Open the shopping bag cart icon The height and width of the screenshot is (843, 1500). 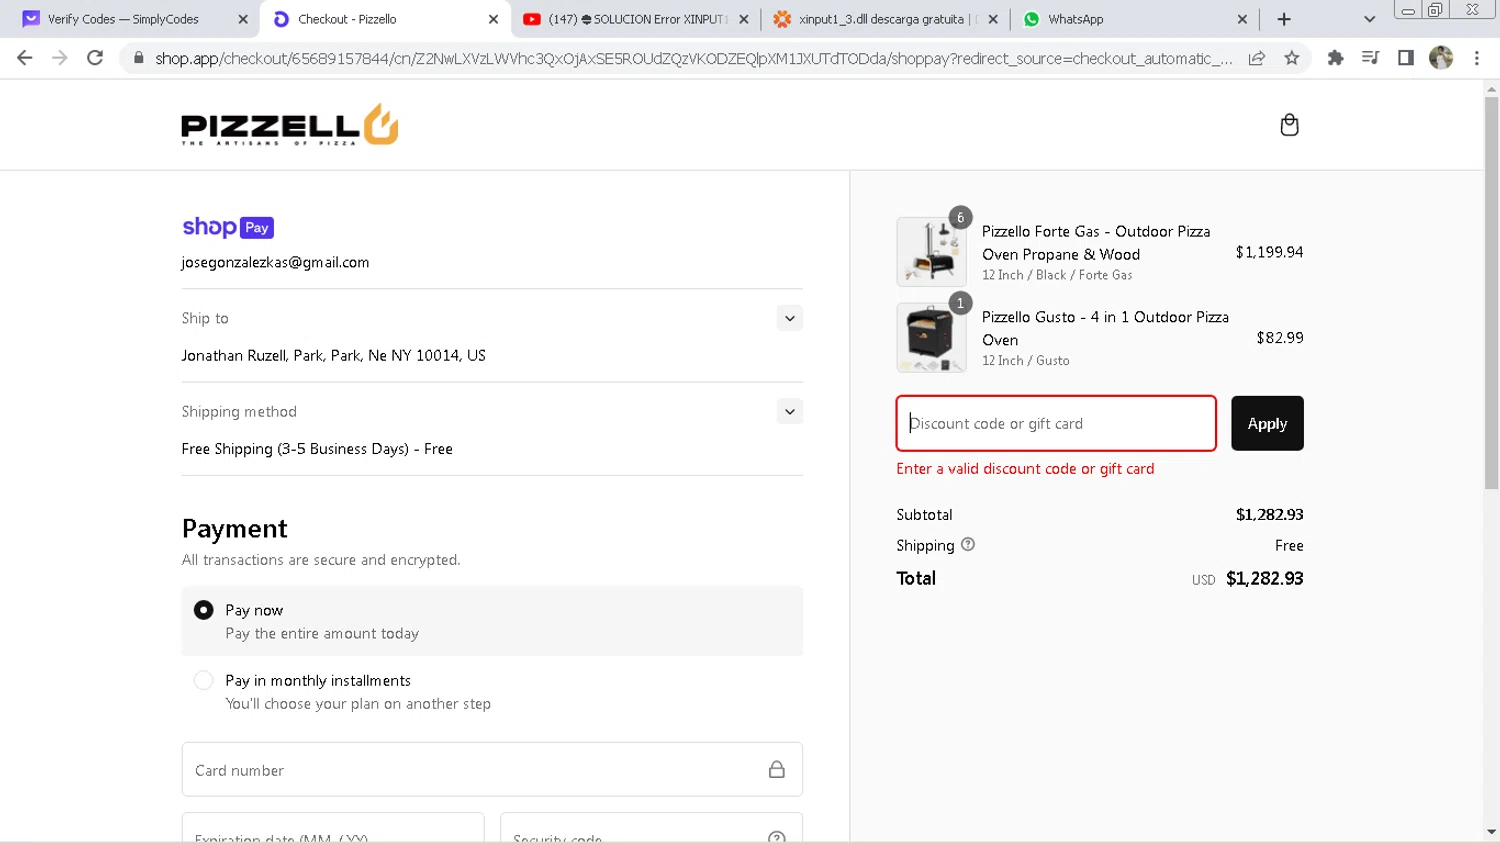[1289, 125]
